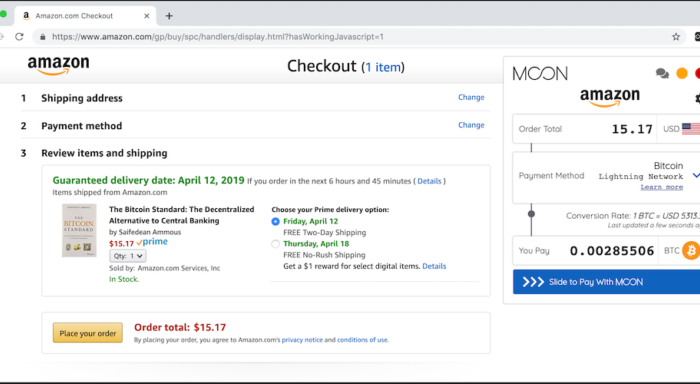Click the orange Bitcoin coin icon
The image size is (700, 384).
[x=691, y=250]
